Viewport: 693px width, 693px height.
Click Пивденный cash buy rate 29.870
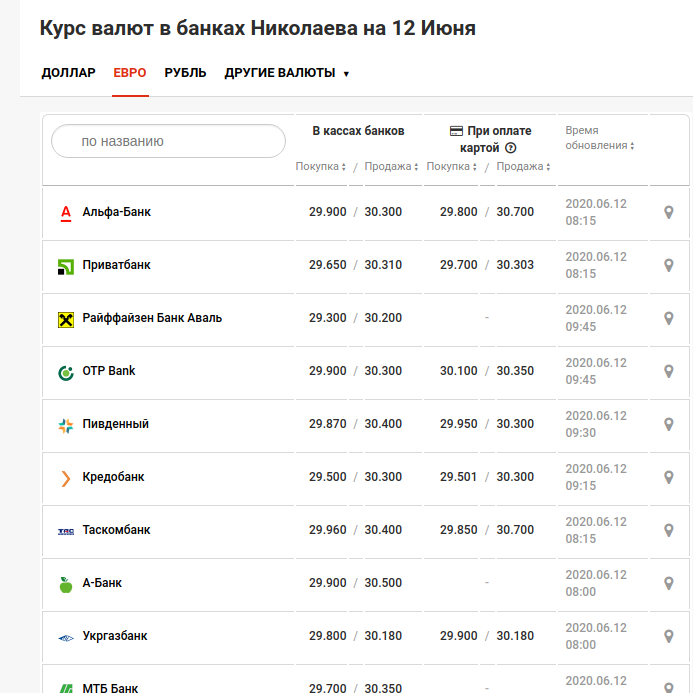point(327,424)
